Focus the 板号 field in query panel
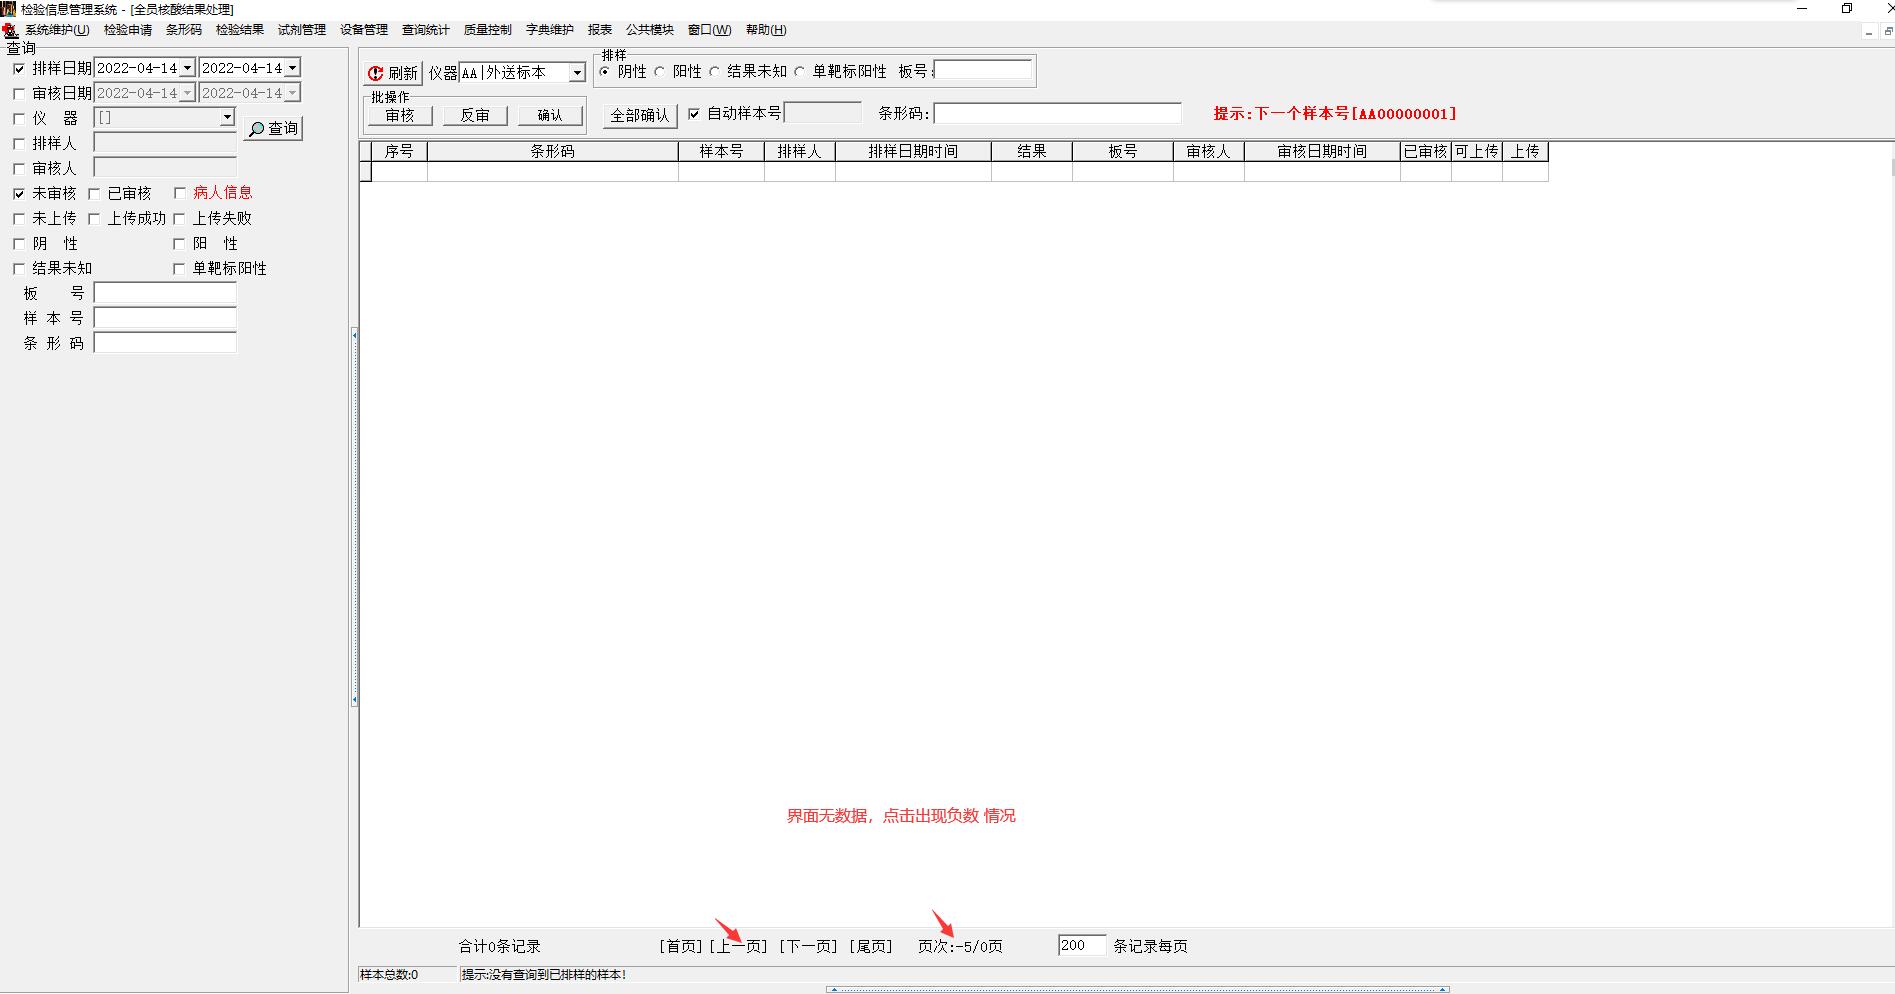The width and height of the screenshot is (1895, 994). (x=165, y=293)
